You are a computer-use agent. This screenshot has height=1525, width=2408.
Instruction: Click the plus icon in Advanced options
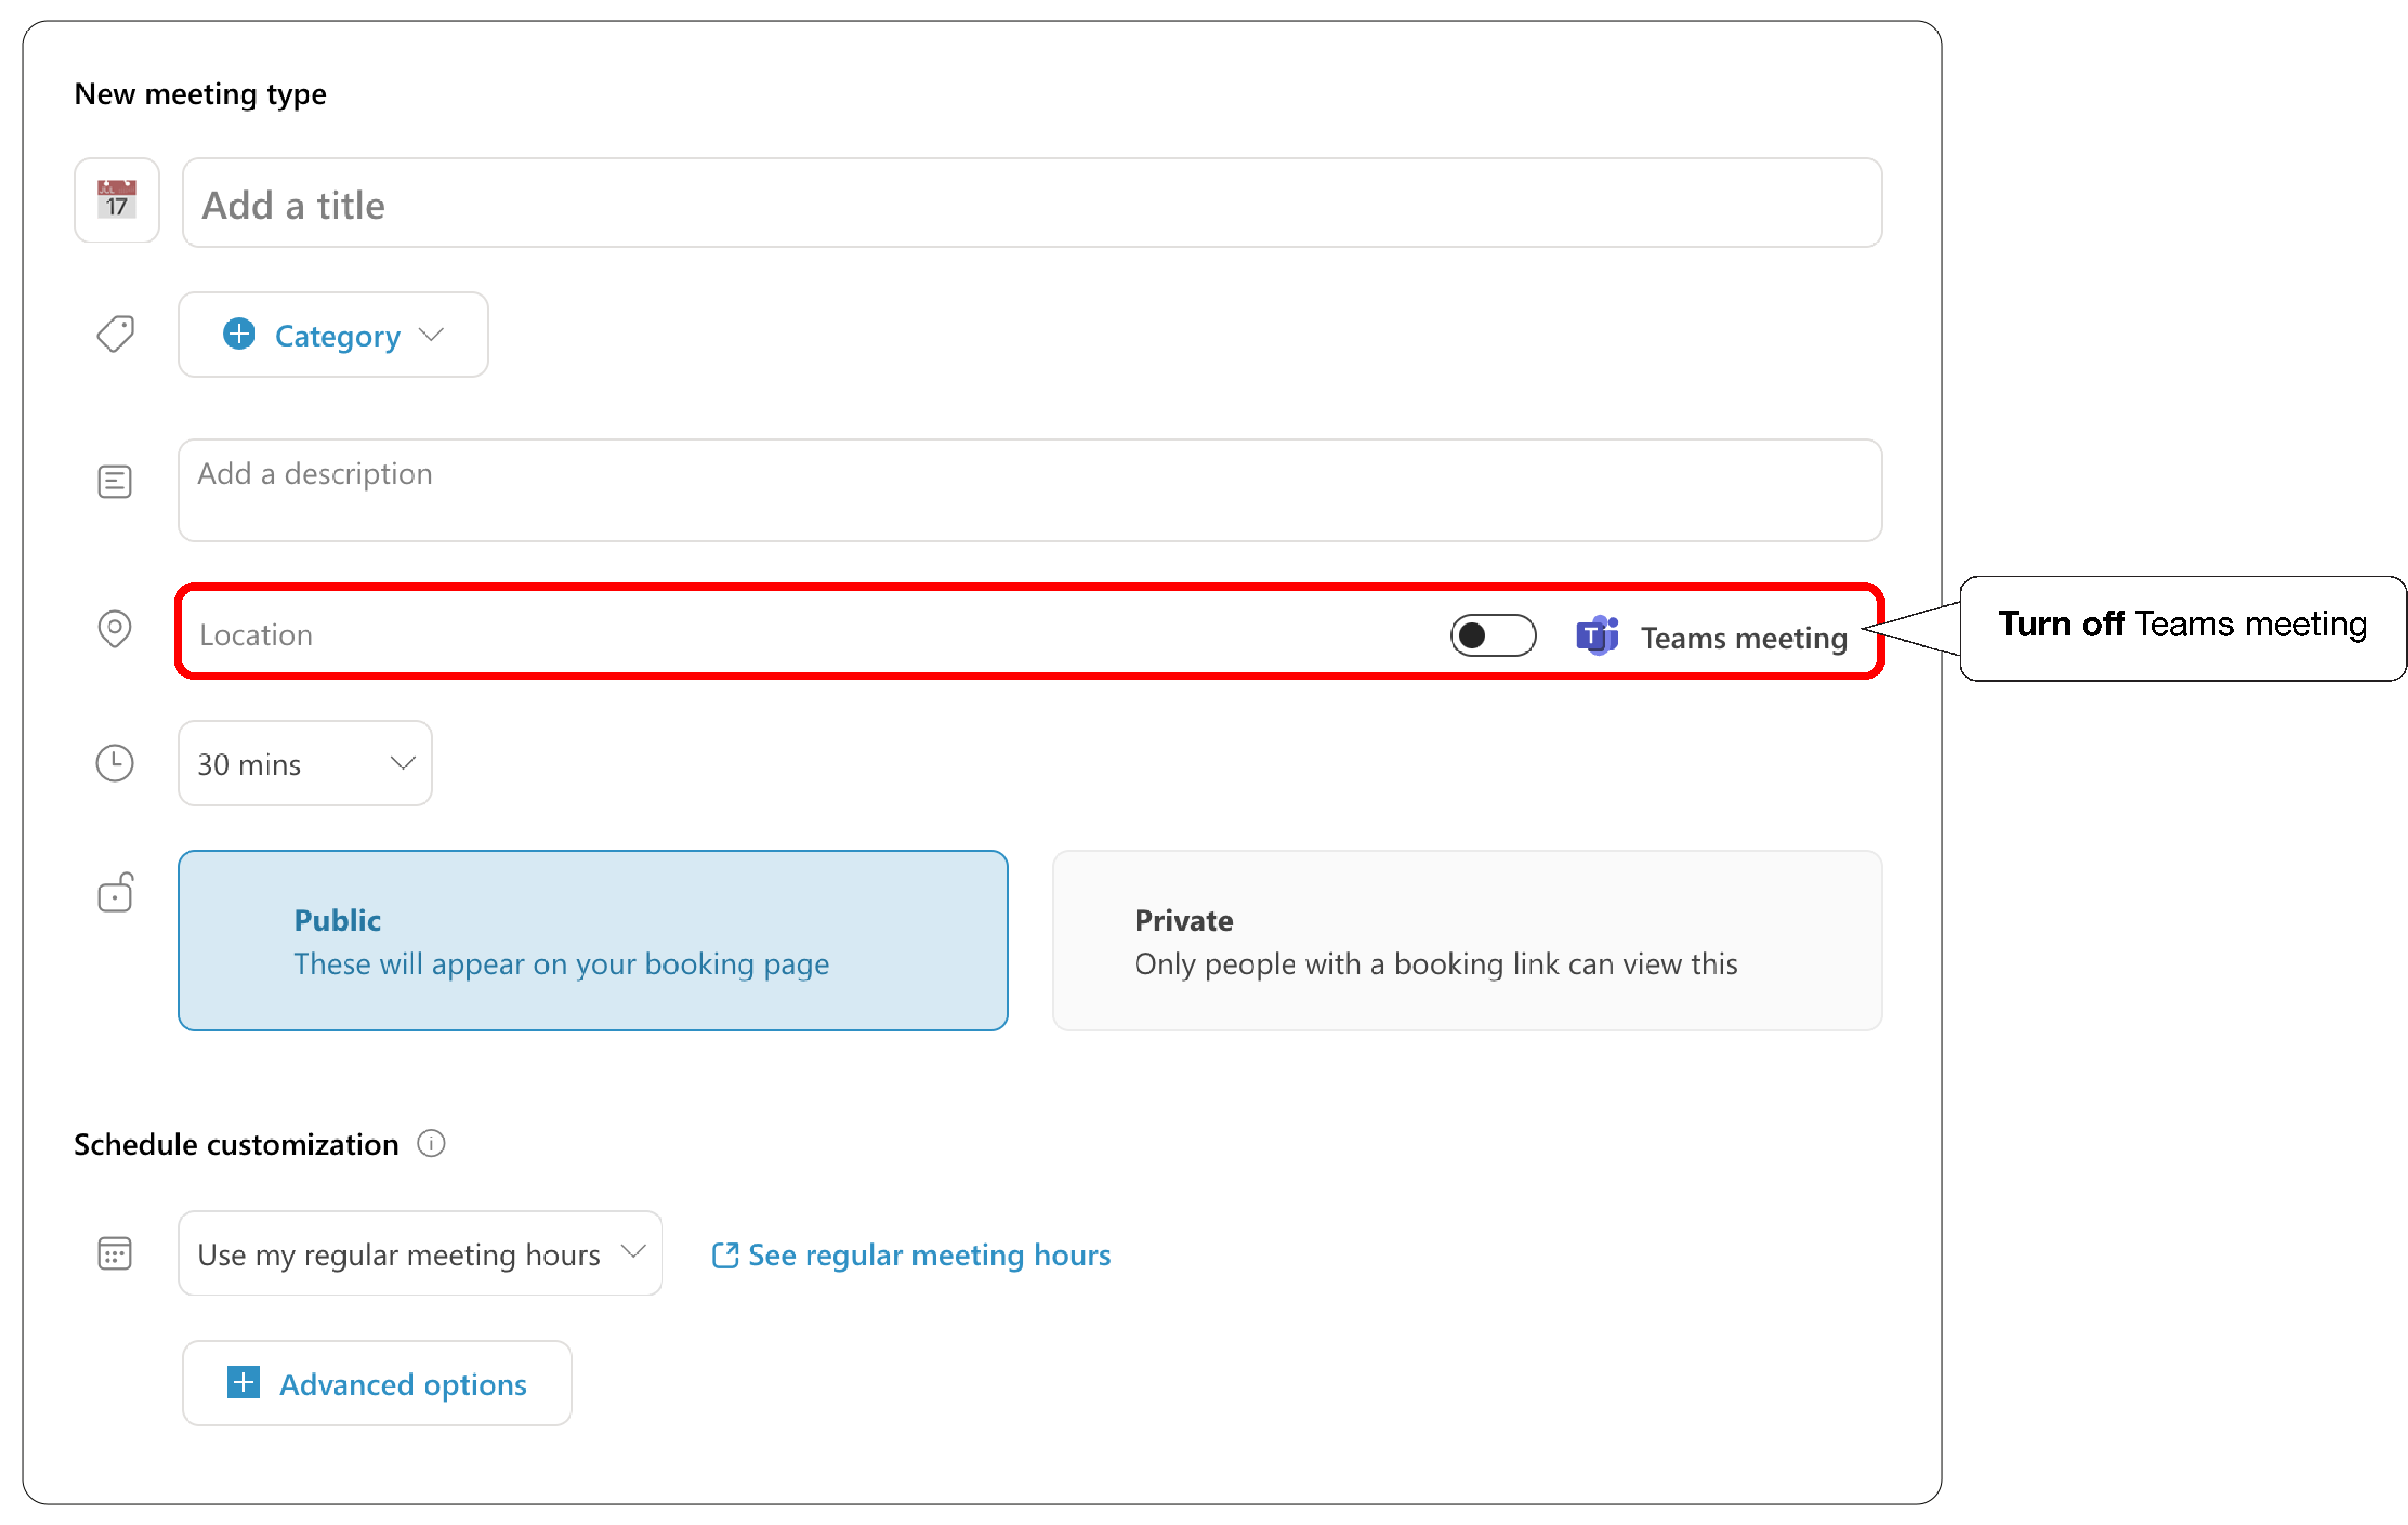pyautogui.click(x=243, y=1382)
